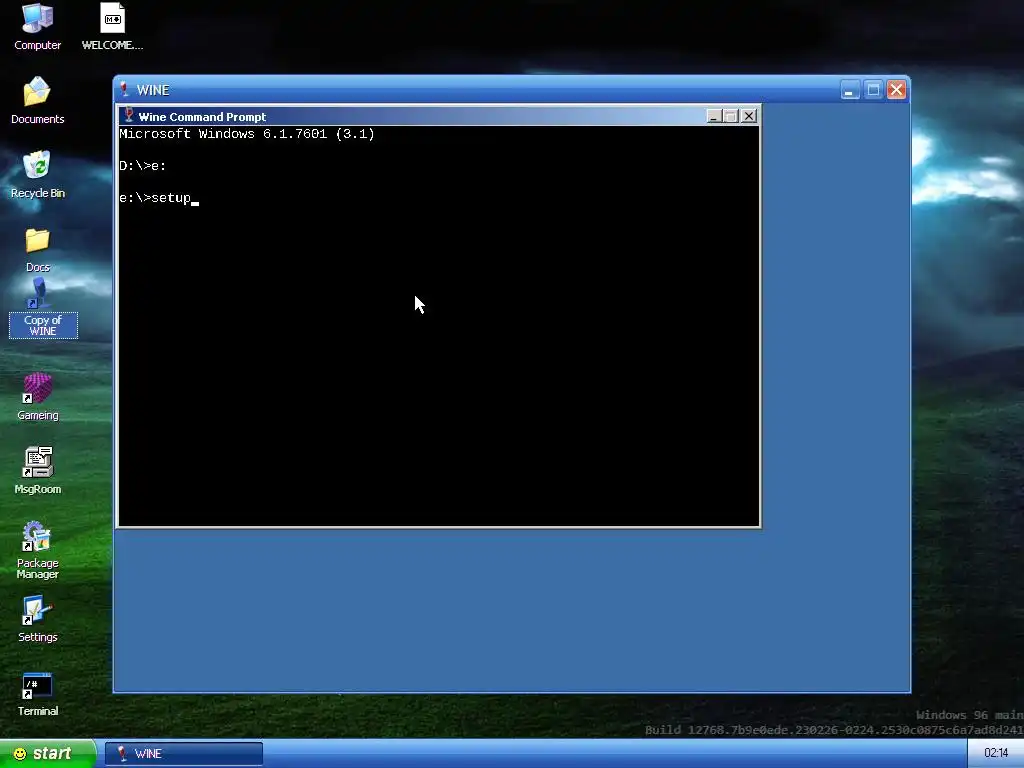Click the taskbar clock showing 02:14

click(x=996, y=754)
